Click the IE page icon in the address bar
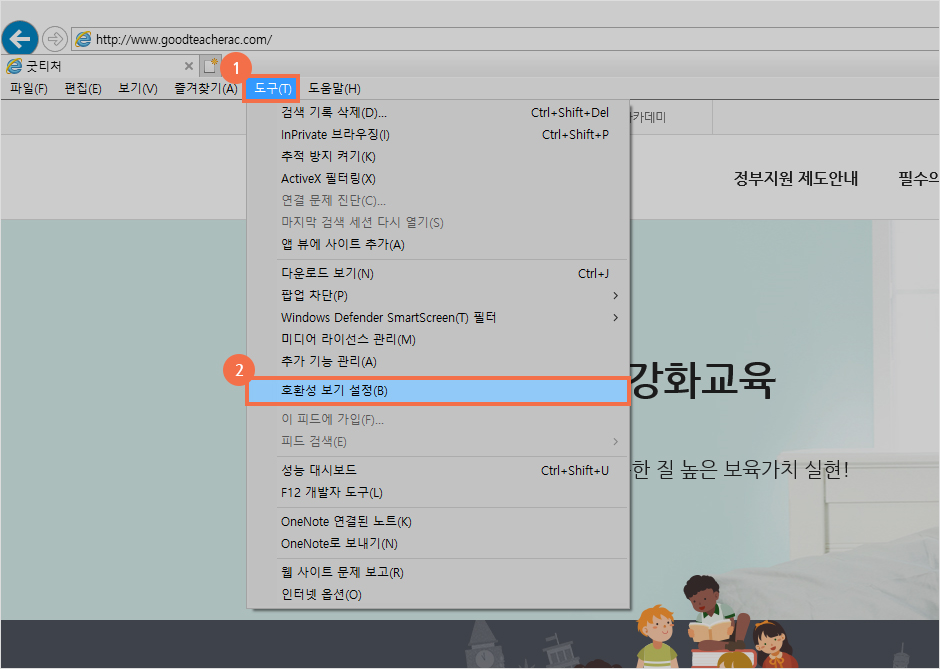940x669 pixels. [x=83, y=40]
